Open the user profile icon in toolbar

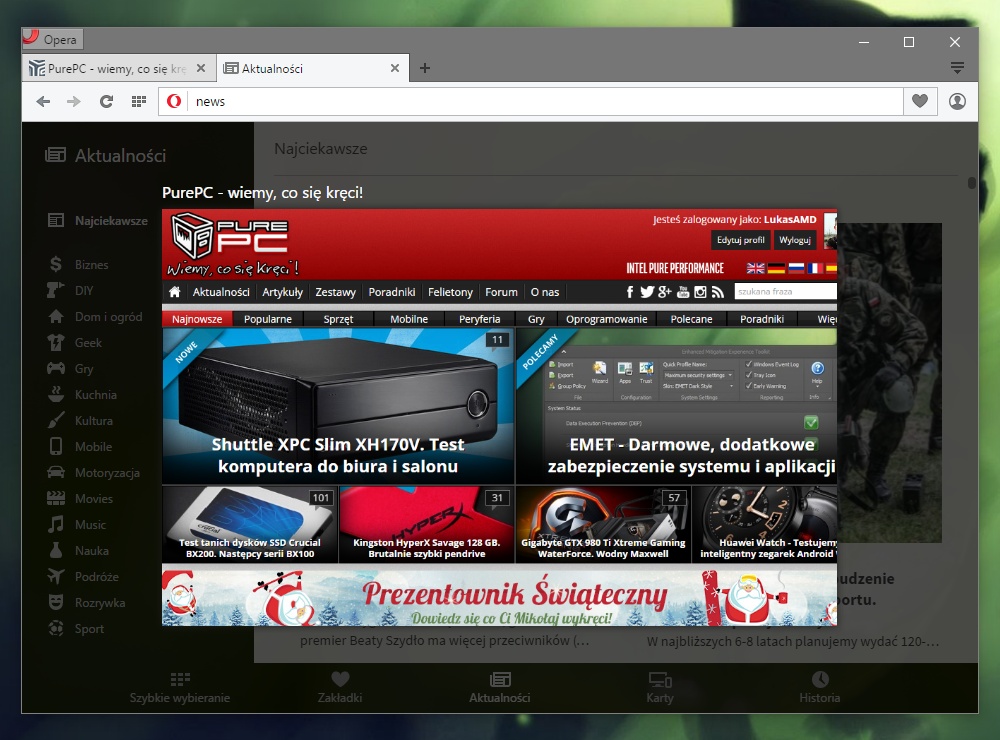957,101
